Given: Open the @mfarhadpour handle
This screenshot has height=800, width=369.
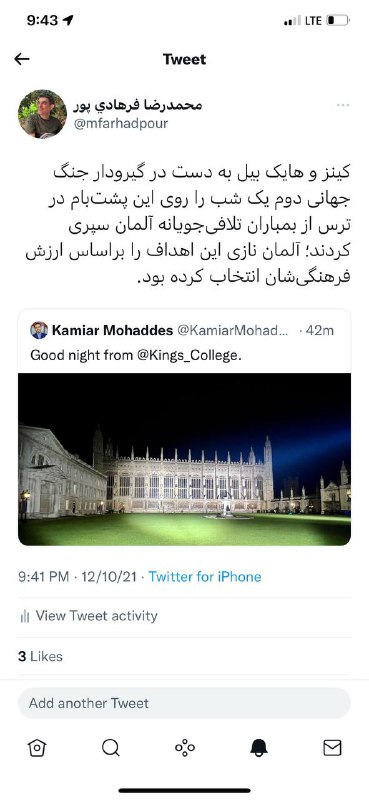Looking at the screenshot, I should coord(121,123).
